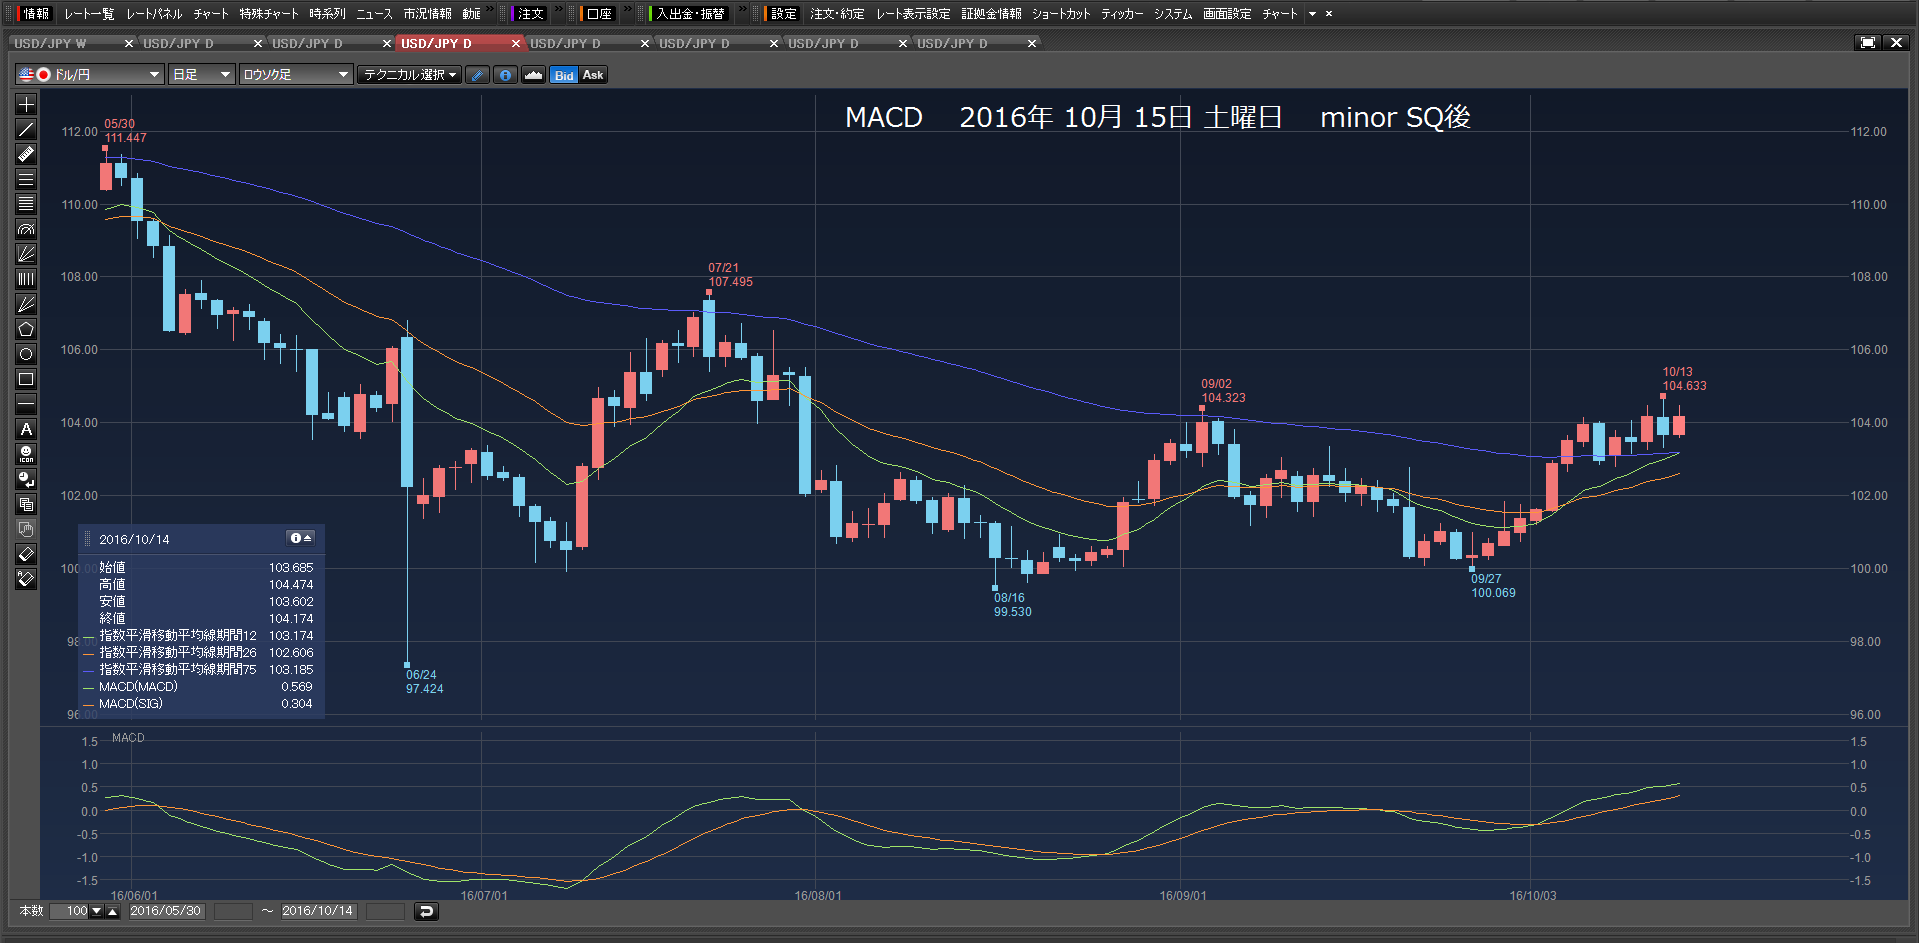Click ティッカー in the top menu

pos(1122,14)
